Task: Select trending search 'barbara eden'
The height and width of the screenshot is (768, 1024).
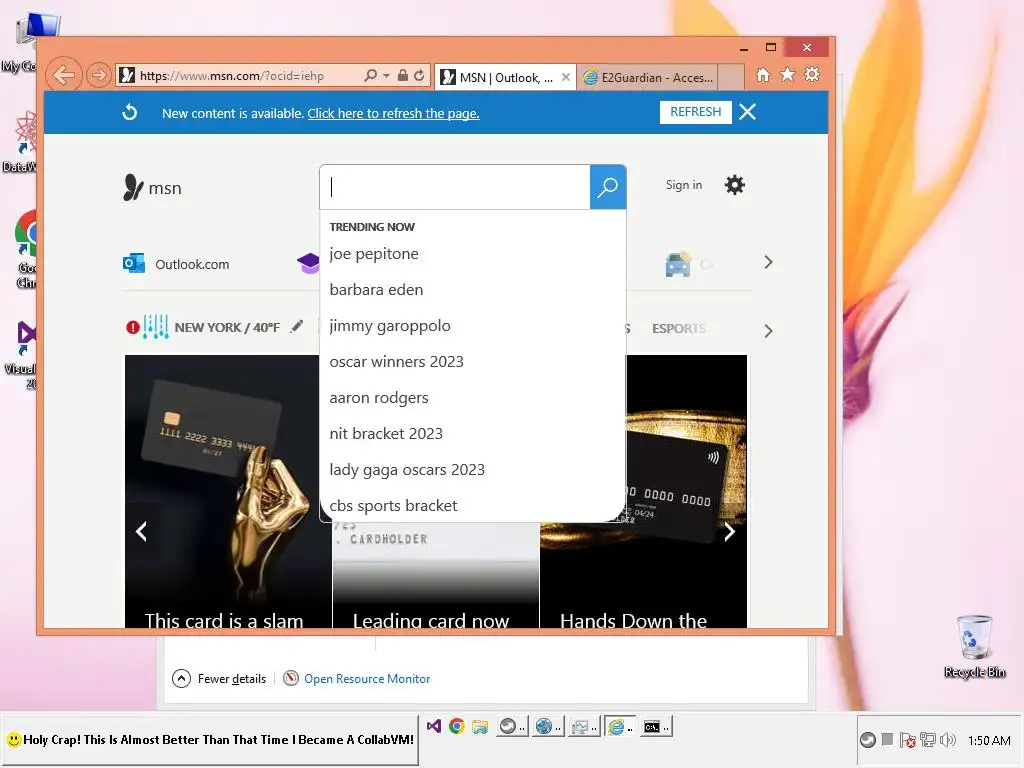Action: [376, 289]
